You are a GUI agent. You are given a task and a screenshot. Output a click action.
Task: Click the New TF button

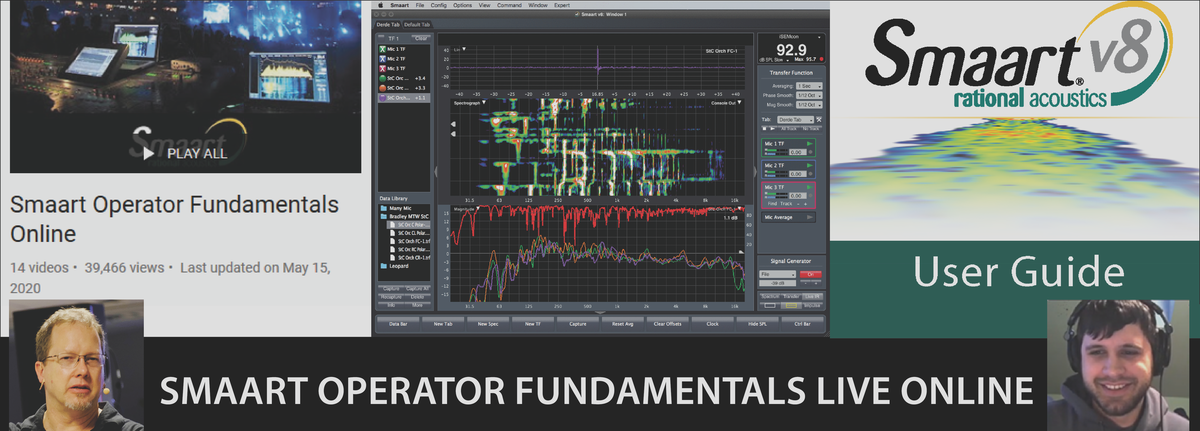coord(533,324)
